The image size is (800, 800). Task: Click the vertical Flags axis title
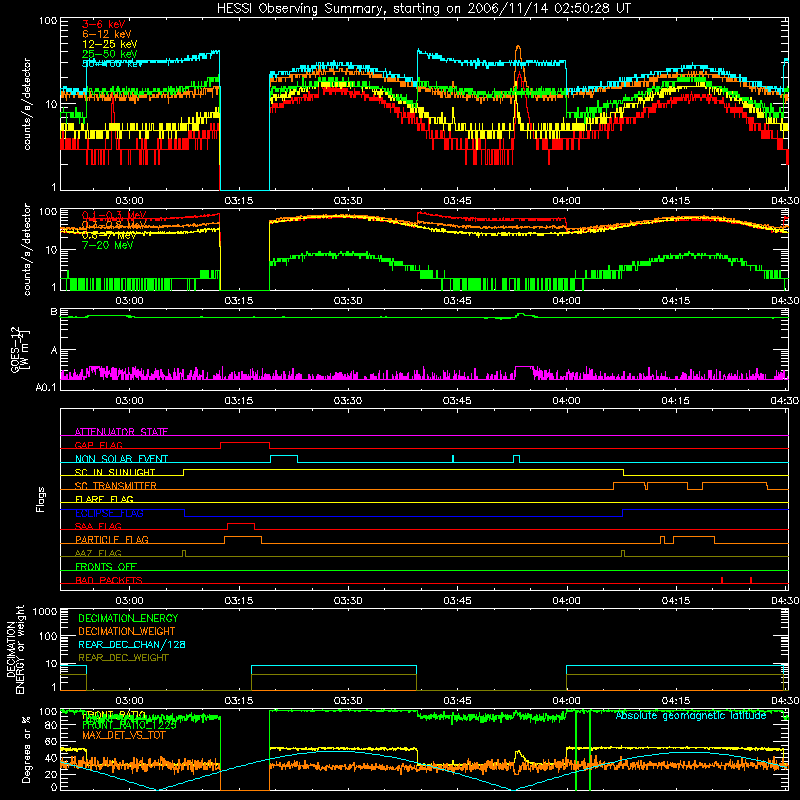[x=41, y=499]
